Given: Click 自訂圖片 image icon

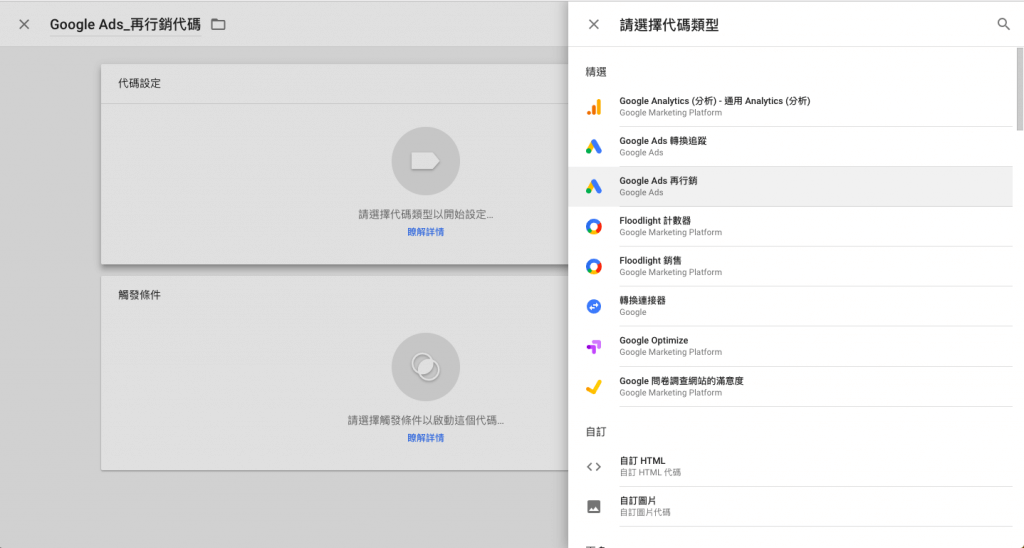Looking at the screenshot, I should point(594,507).
